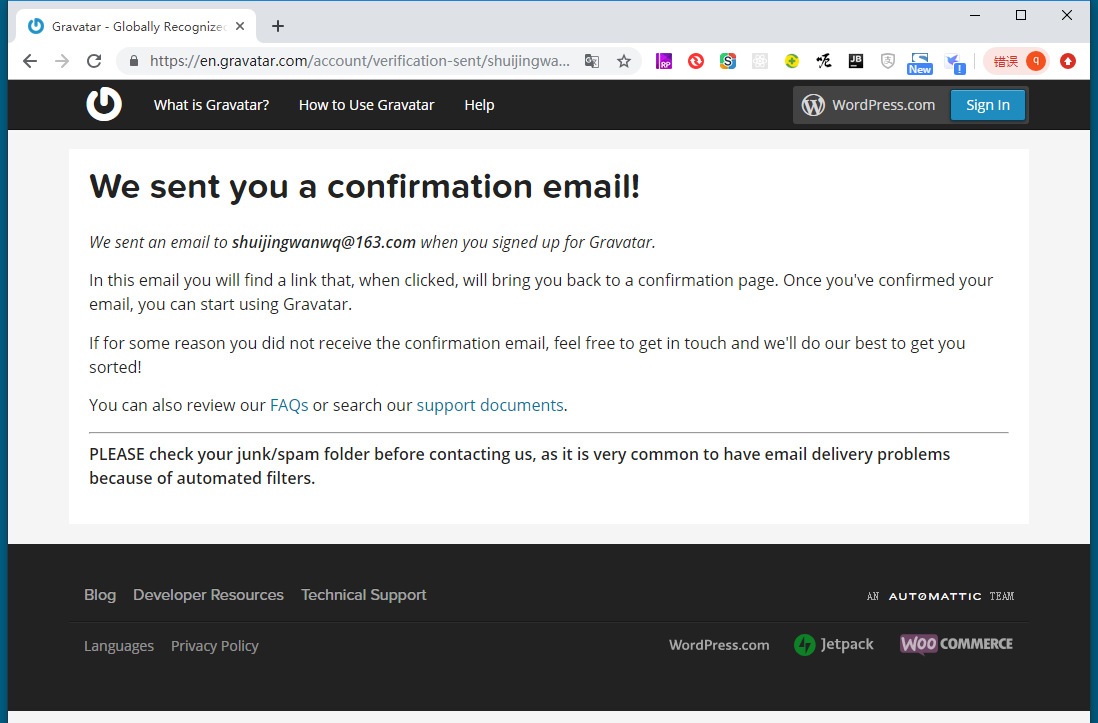Click the Help menu item

coord(479,105)
